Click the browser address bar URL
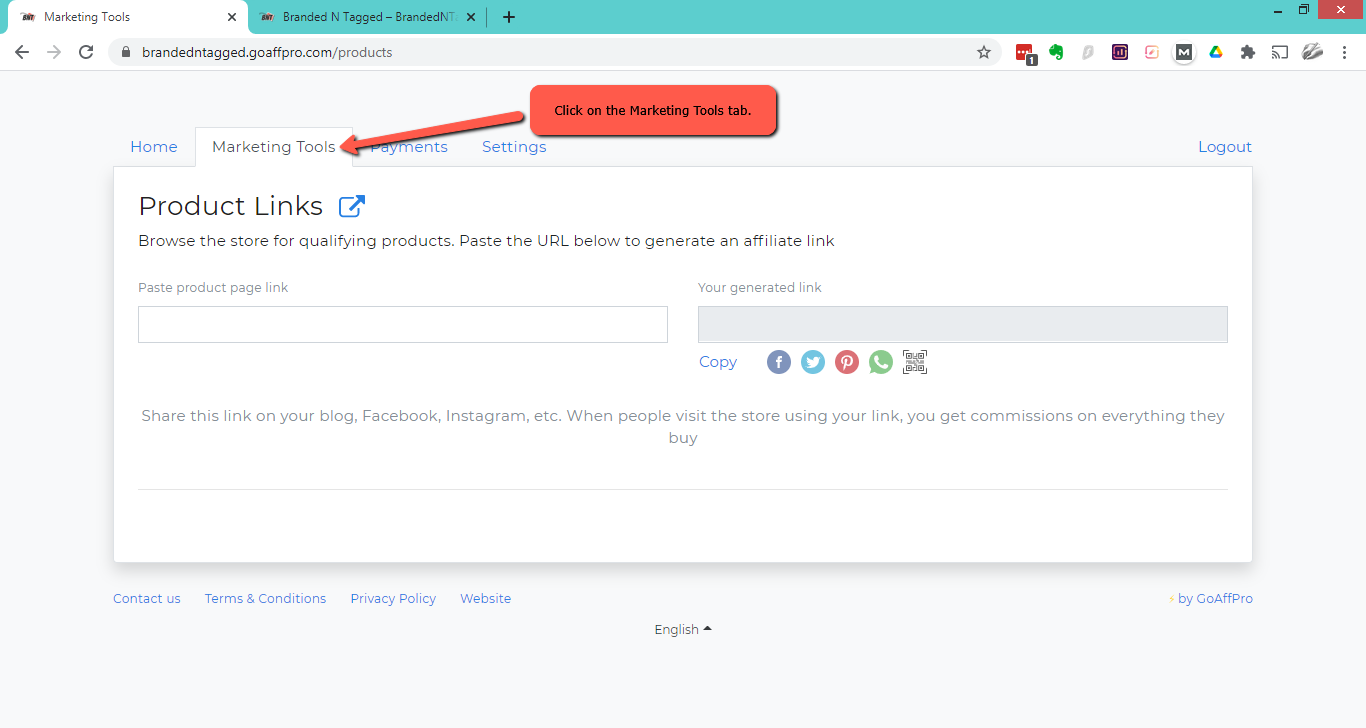 (267, 52)
